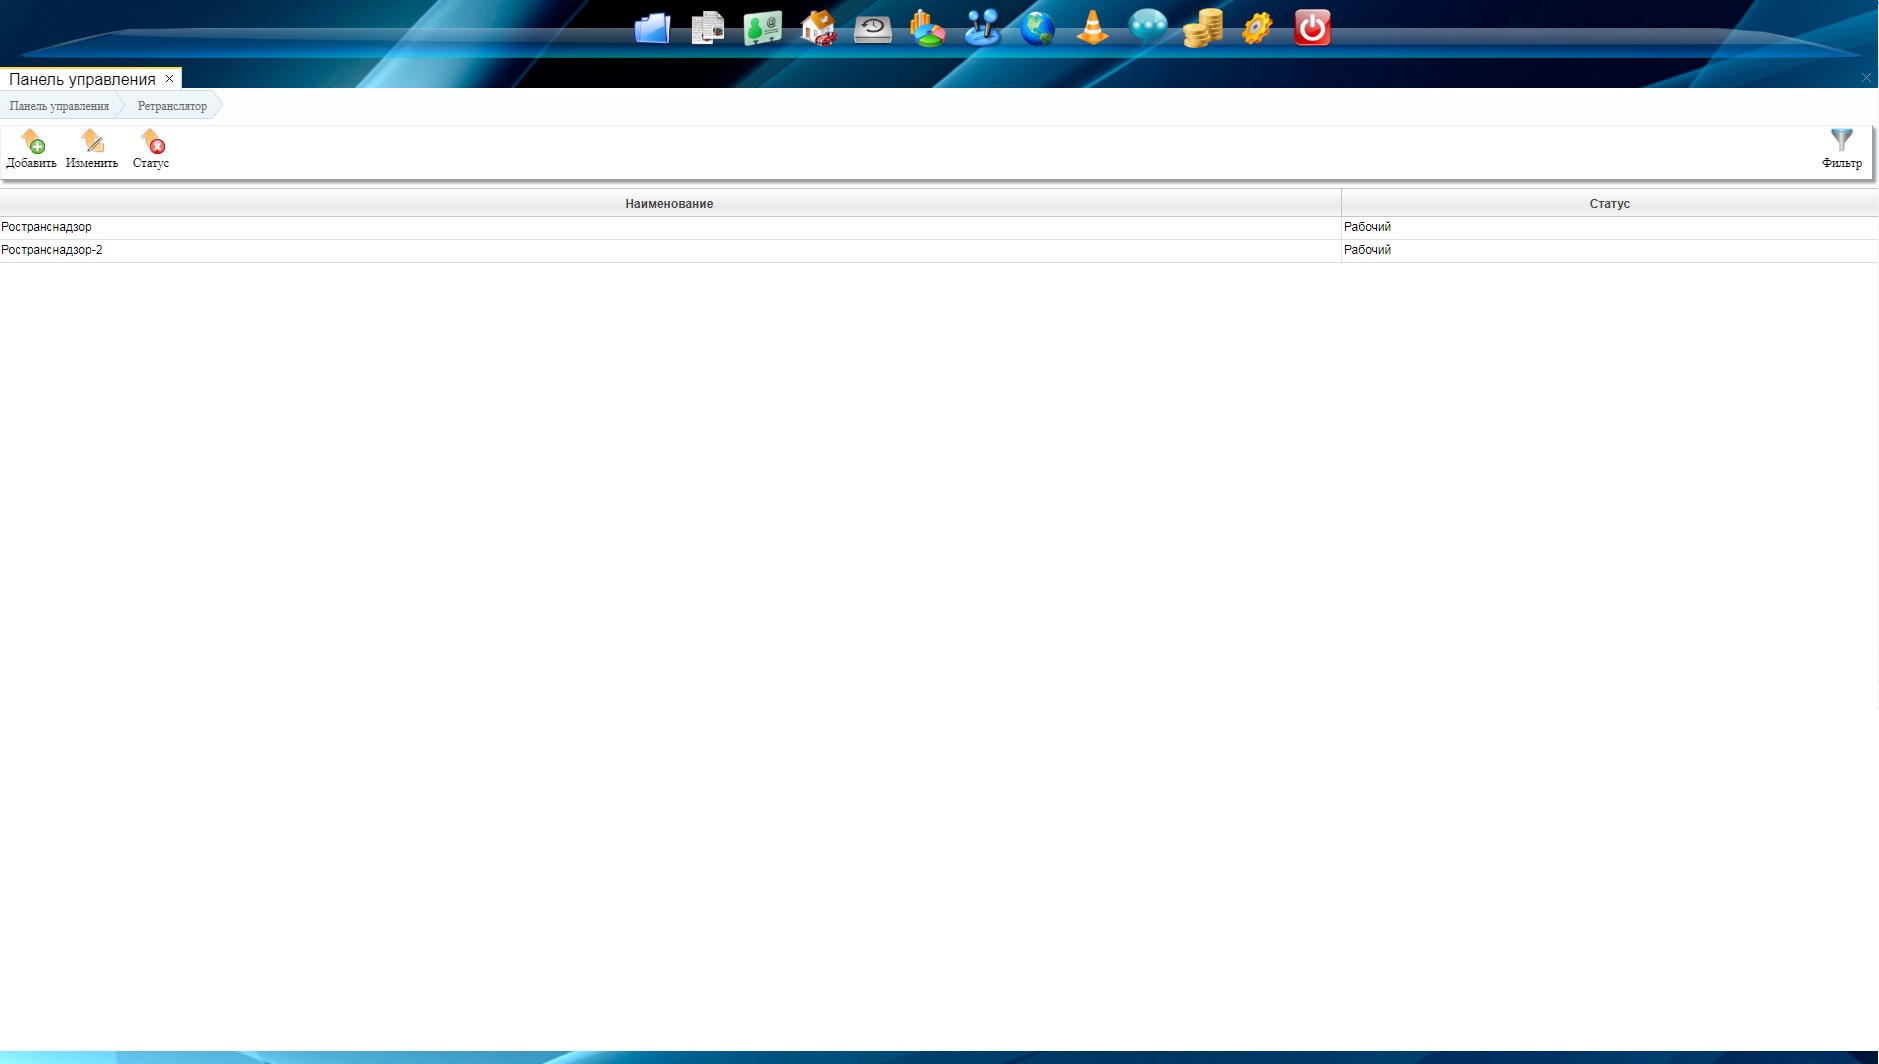
Task: Click the gold coins icon
Action: [1202, 28]
